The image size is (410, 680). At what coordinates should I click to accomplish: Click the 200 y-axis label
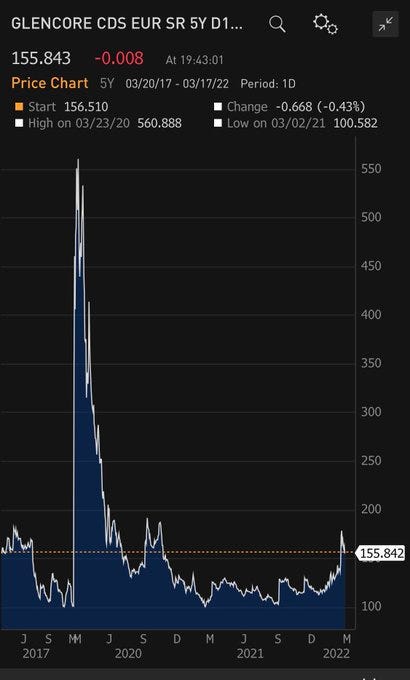pyautogui.click(x=371, y=509)
